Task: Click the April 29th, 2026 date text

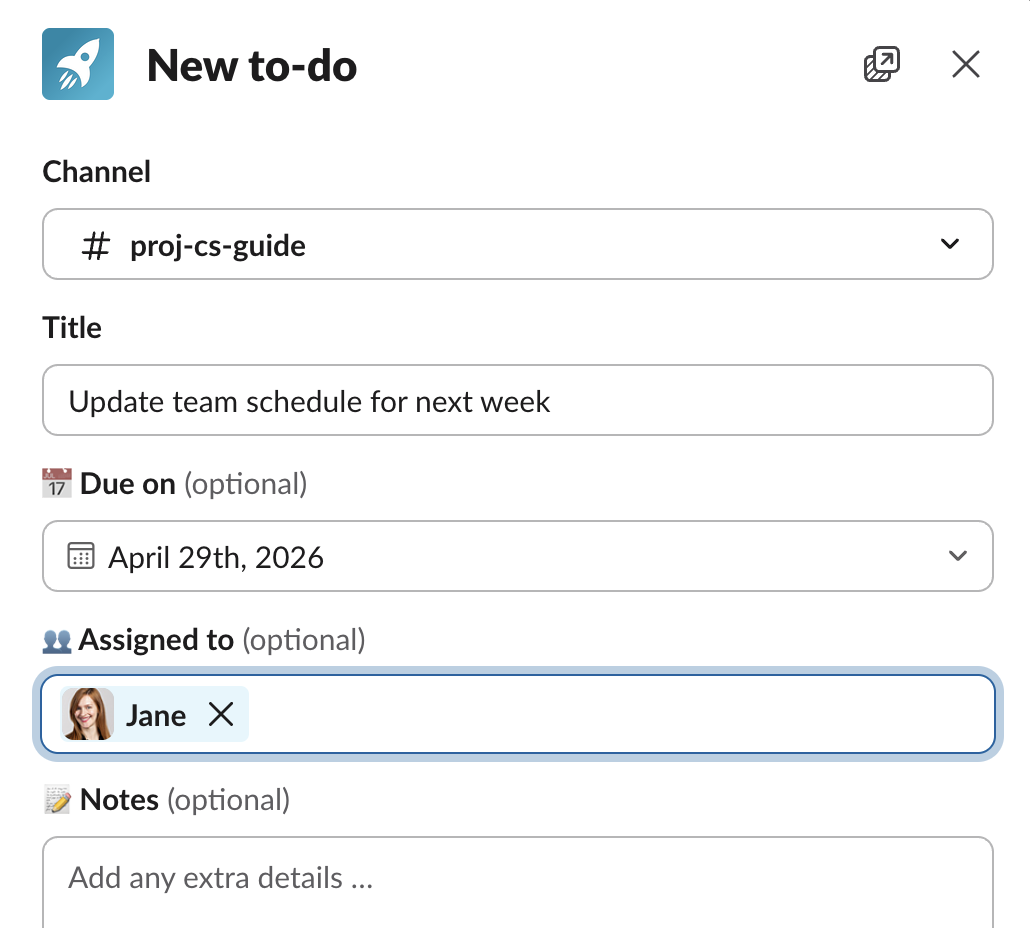Action: click(216, 556)
